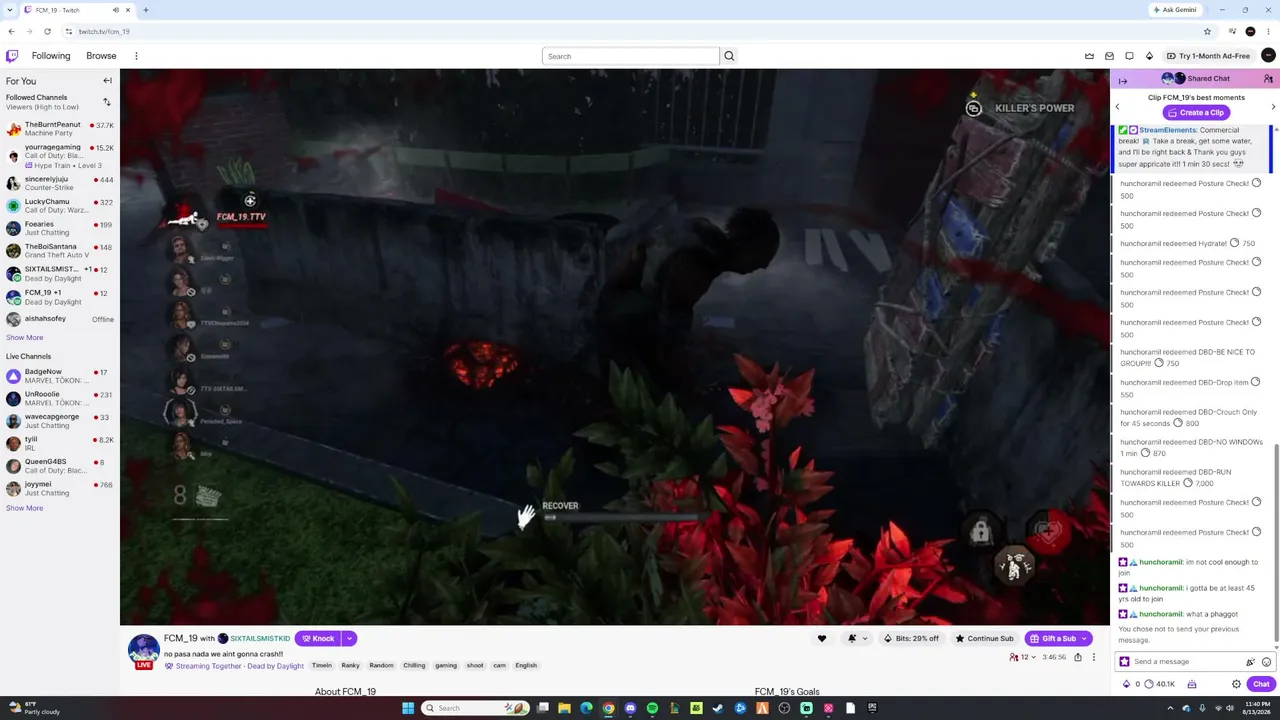Open yourragegaming channel in sidebar
The height and width of the screenshot is (720, 1280).
click(x=59, y=155)
